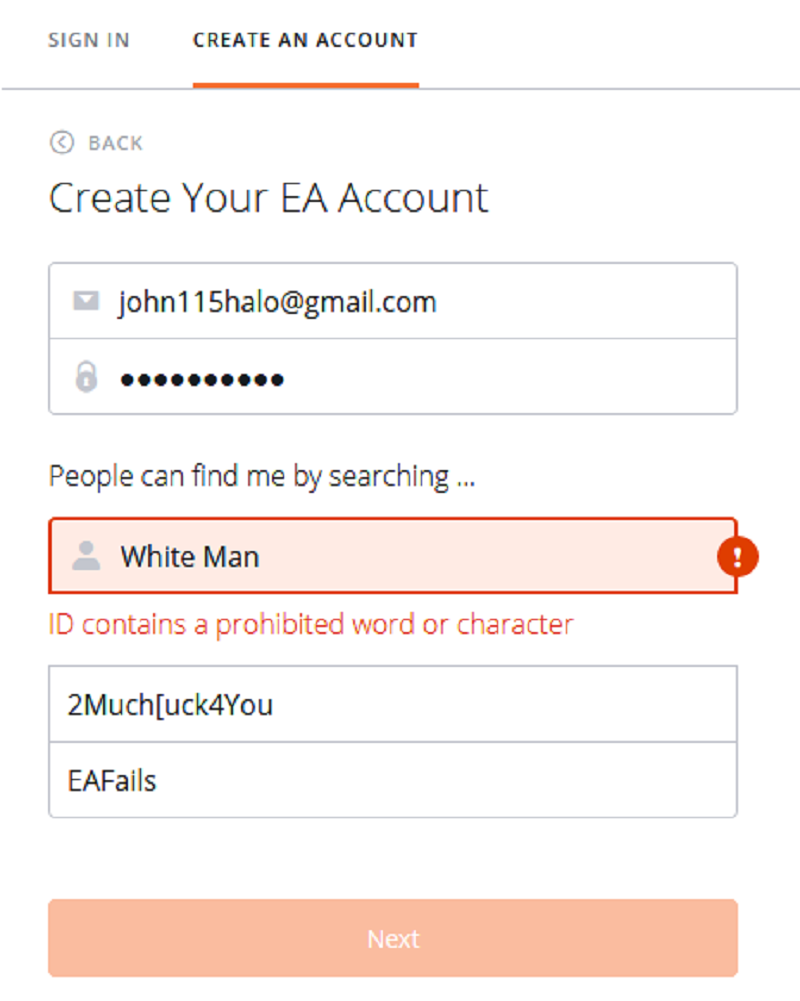Go back using the BACK text link
This screenshot has width=800, height=1001.
tap(116, 143)
